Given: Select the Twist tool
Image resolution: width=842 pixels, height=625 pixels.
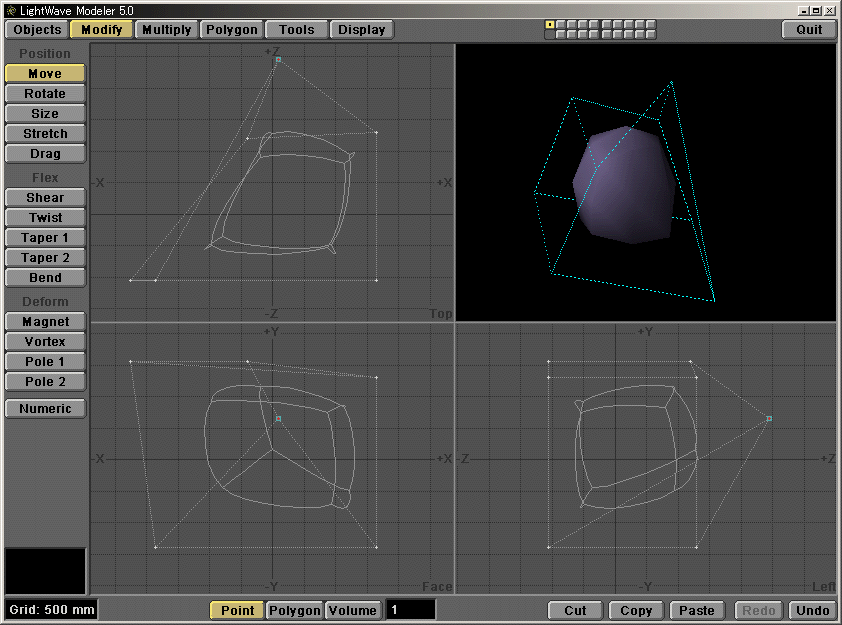Looking at the screenshot, I should pos(44,217).
